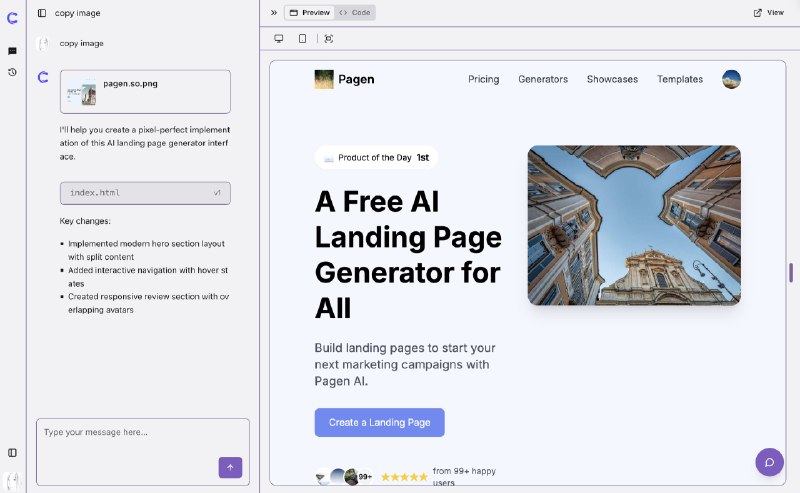Click the Pagen logo image

[324, 80]
